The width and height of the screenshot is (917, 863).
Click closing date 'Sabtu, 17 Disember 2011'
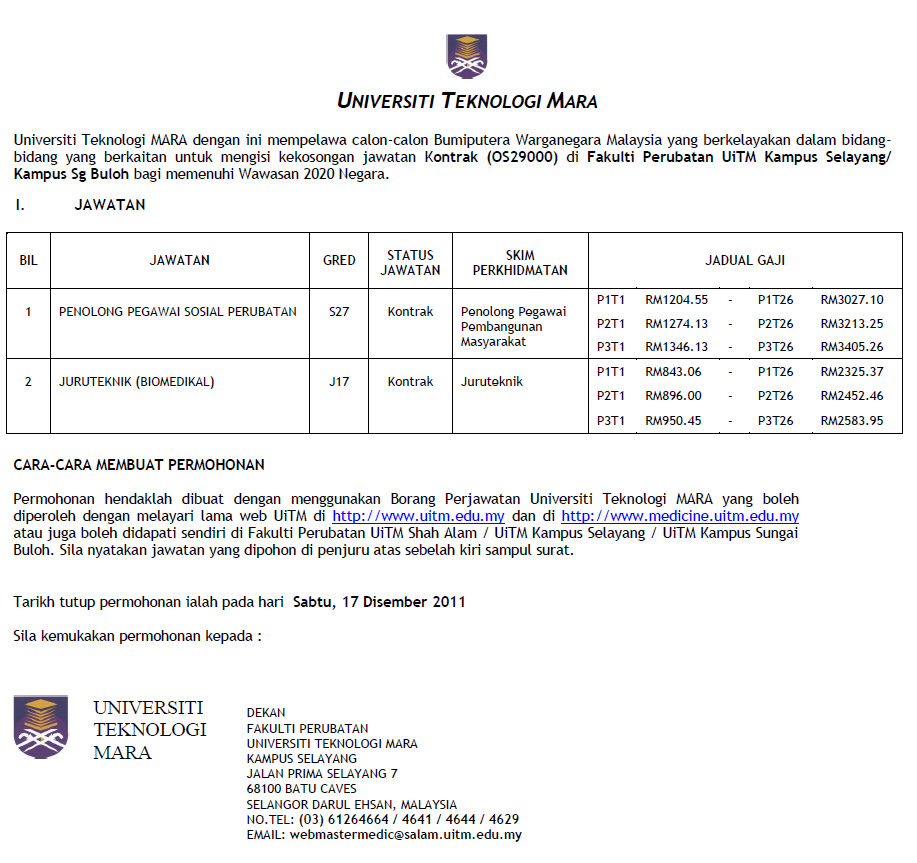pyautogui.click(x=379, y=602)
